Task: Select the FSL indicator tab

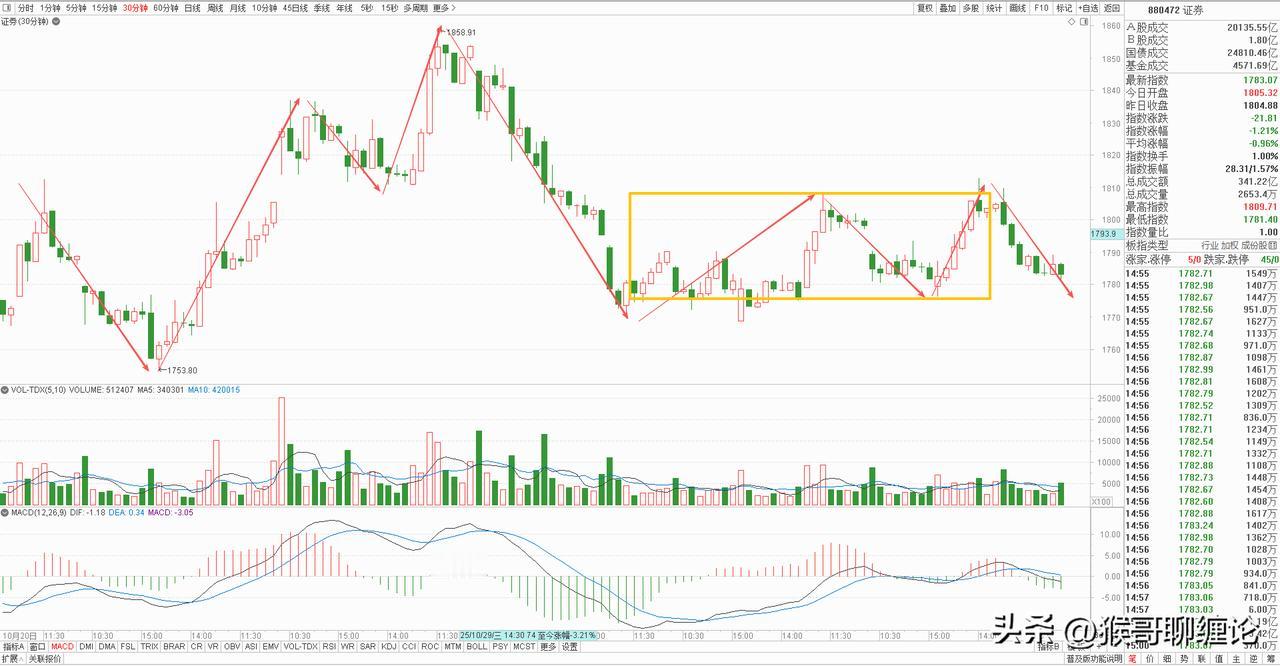Action: (129, 647)
